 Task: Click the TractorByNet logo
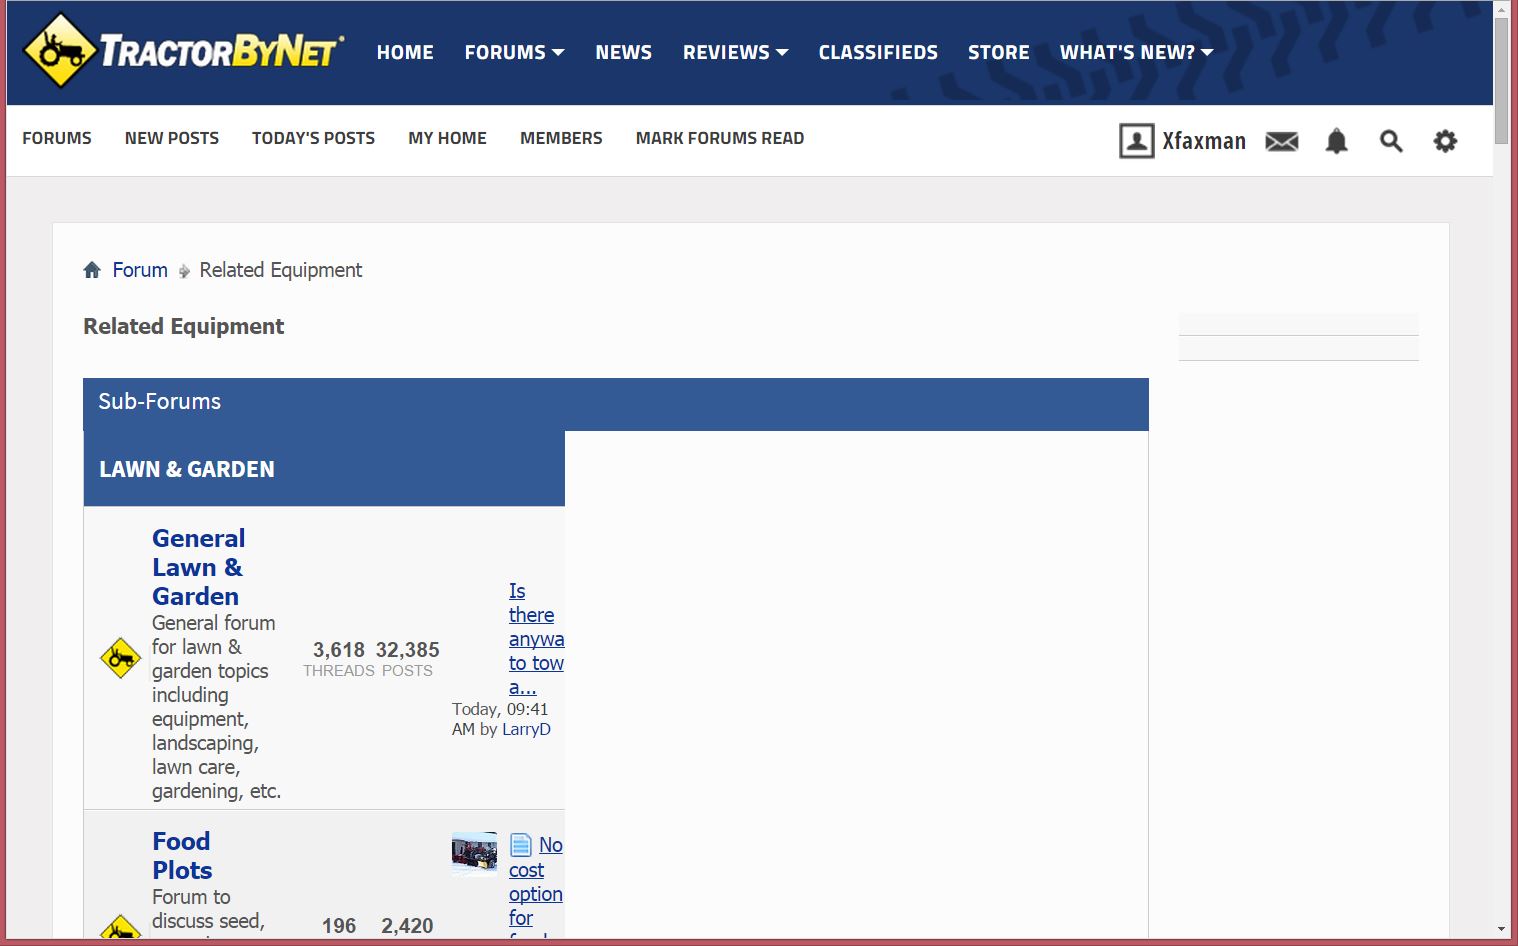[x=183, y=51]
